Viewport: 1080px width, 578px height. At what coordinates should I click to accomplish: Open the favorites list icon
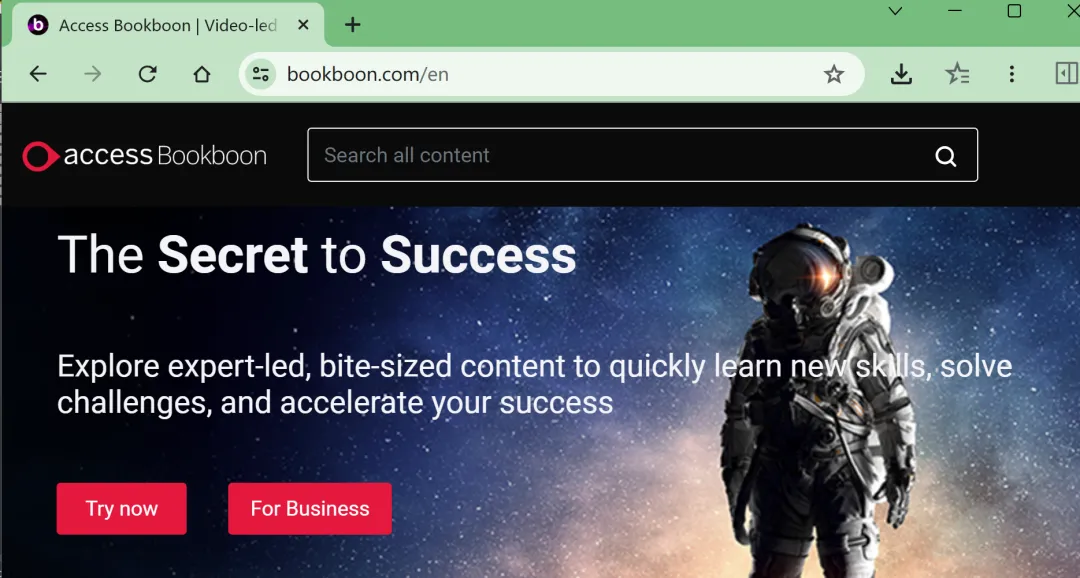tap(957, 74)
